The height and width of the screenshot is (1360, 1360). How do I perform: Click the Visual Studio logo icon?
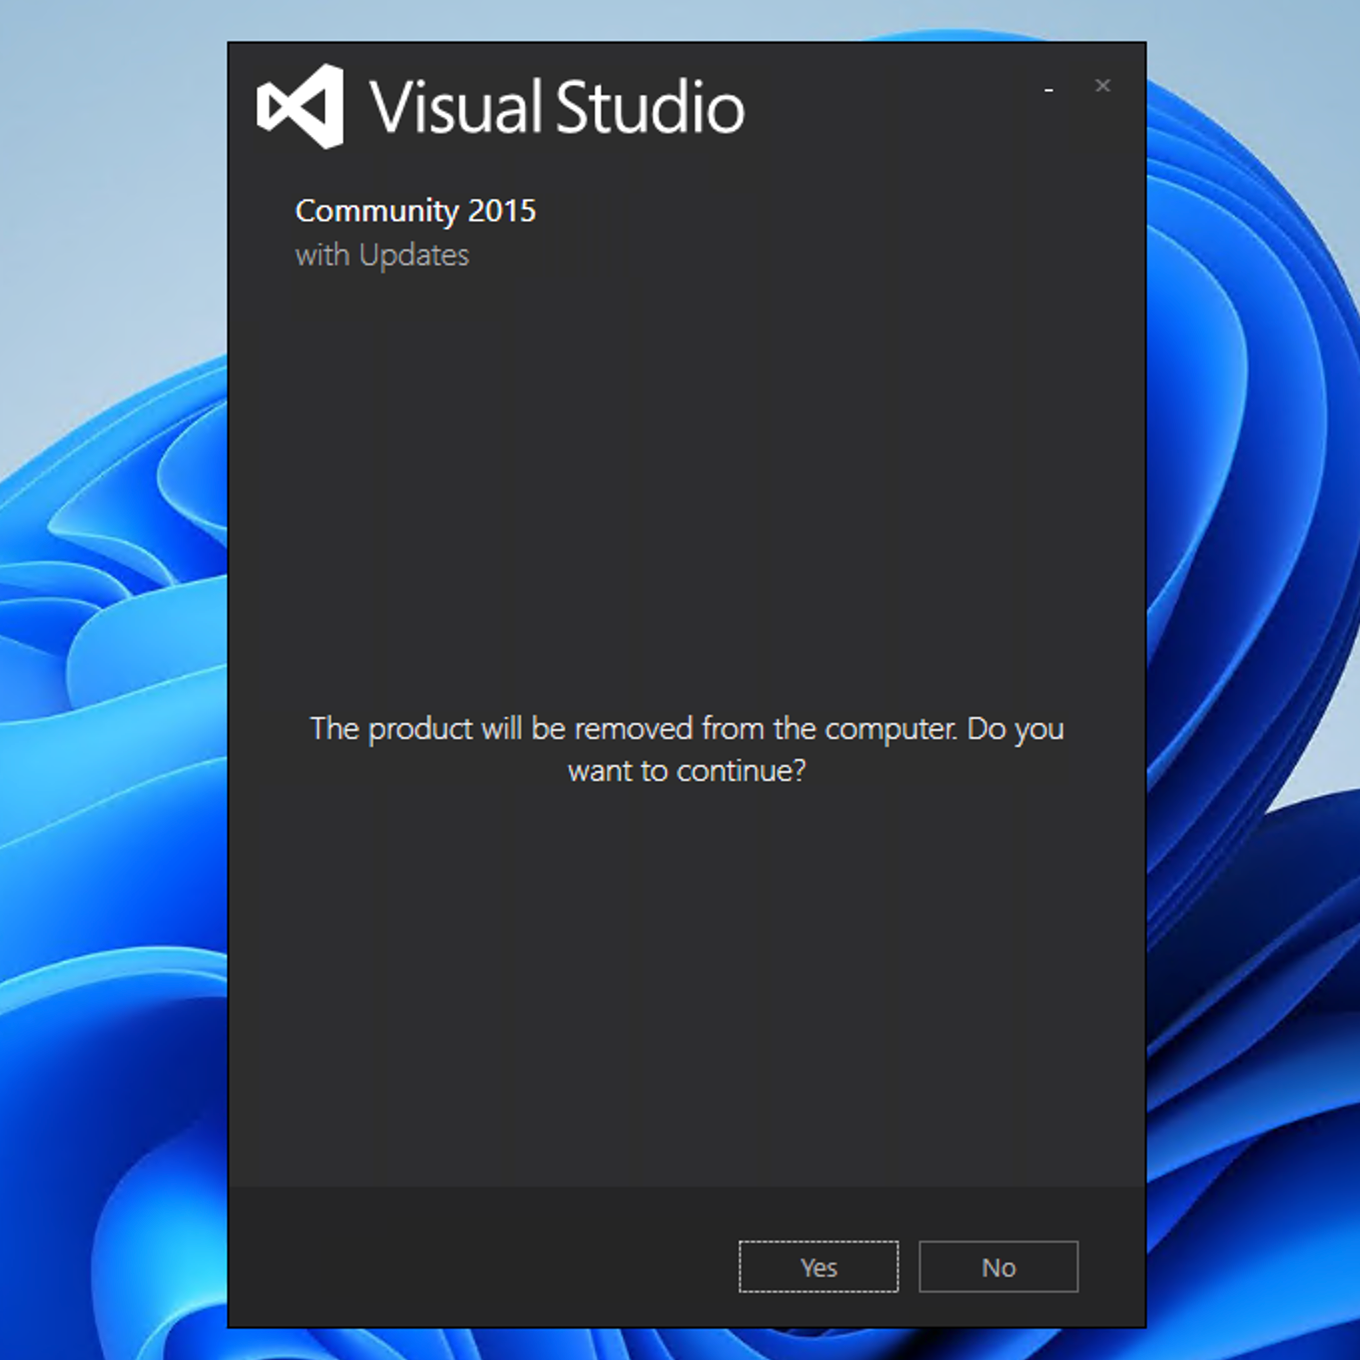pos(300,106)
